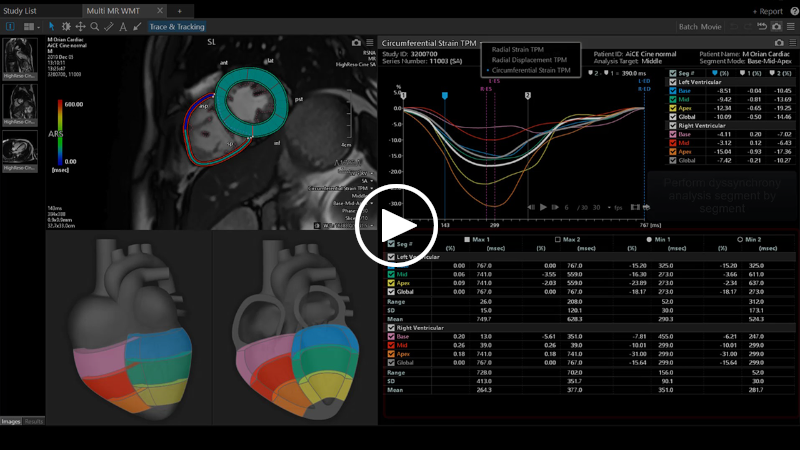Viewport: 800px width, 450px height.
Task: Step to previous frame in graph playback
Action: tap(531, 207)
